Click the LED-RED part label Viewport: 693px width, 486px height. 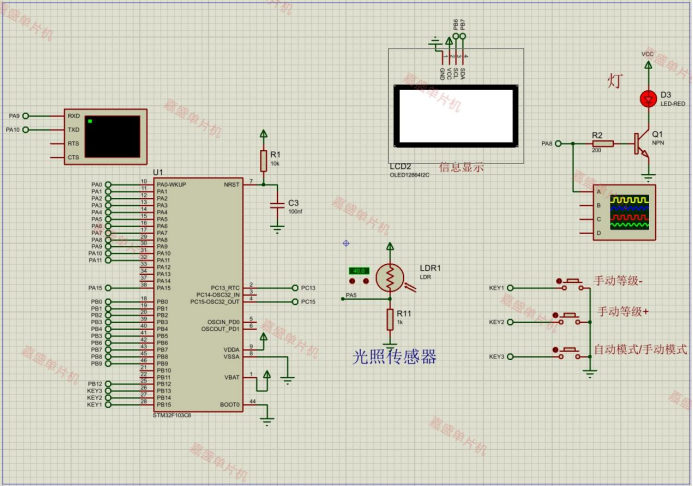coord(673,104)
